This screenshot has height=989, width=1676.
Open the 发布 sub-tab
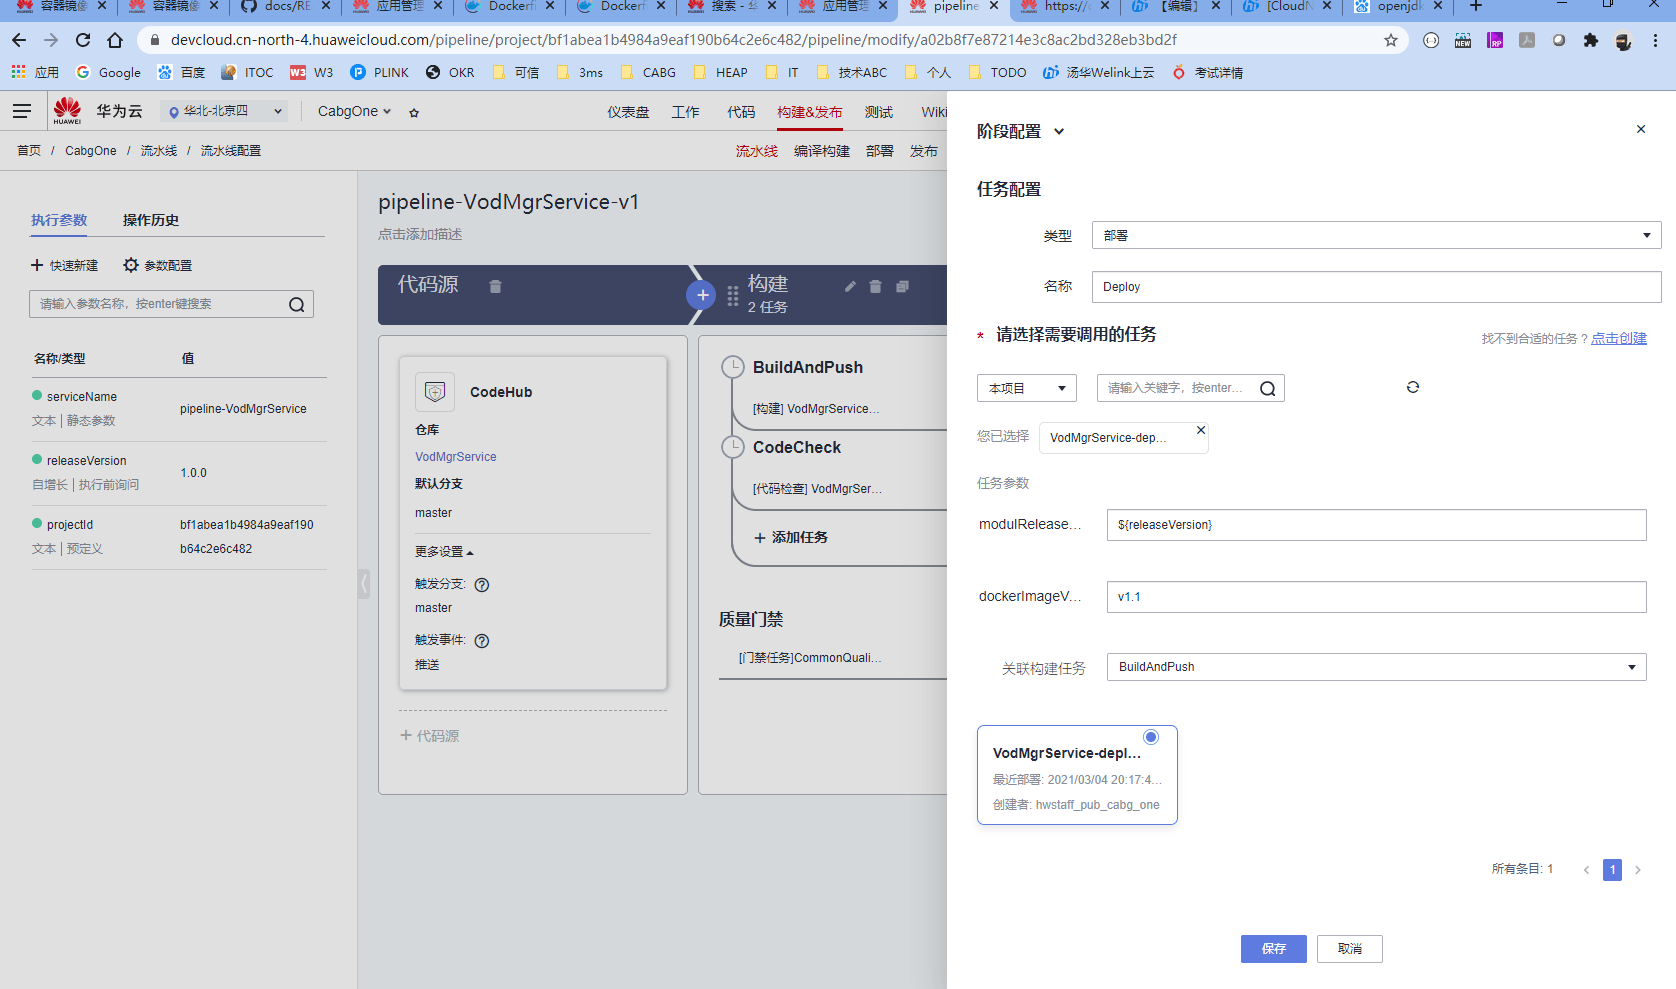(x=924, y=151)
